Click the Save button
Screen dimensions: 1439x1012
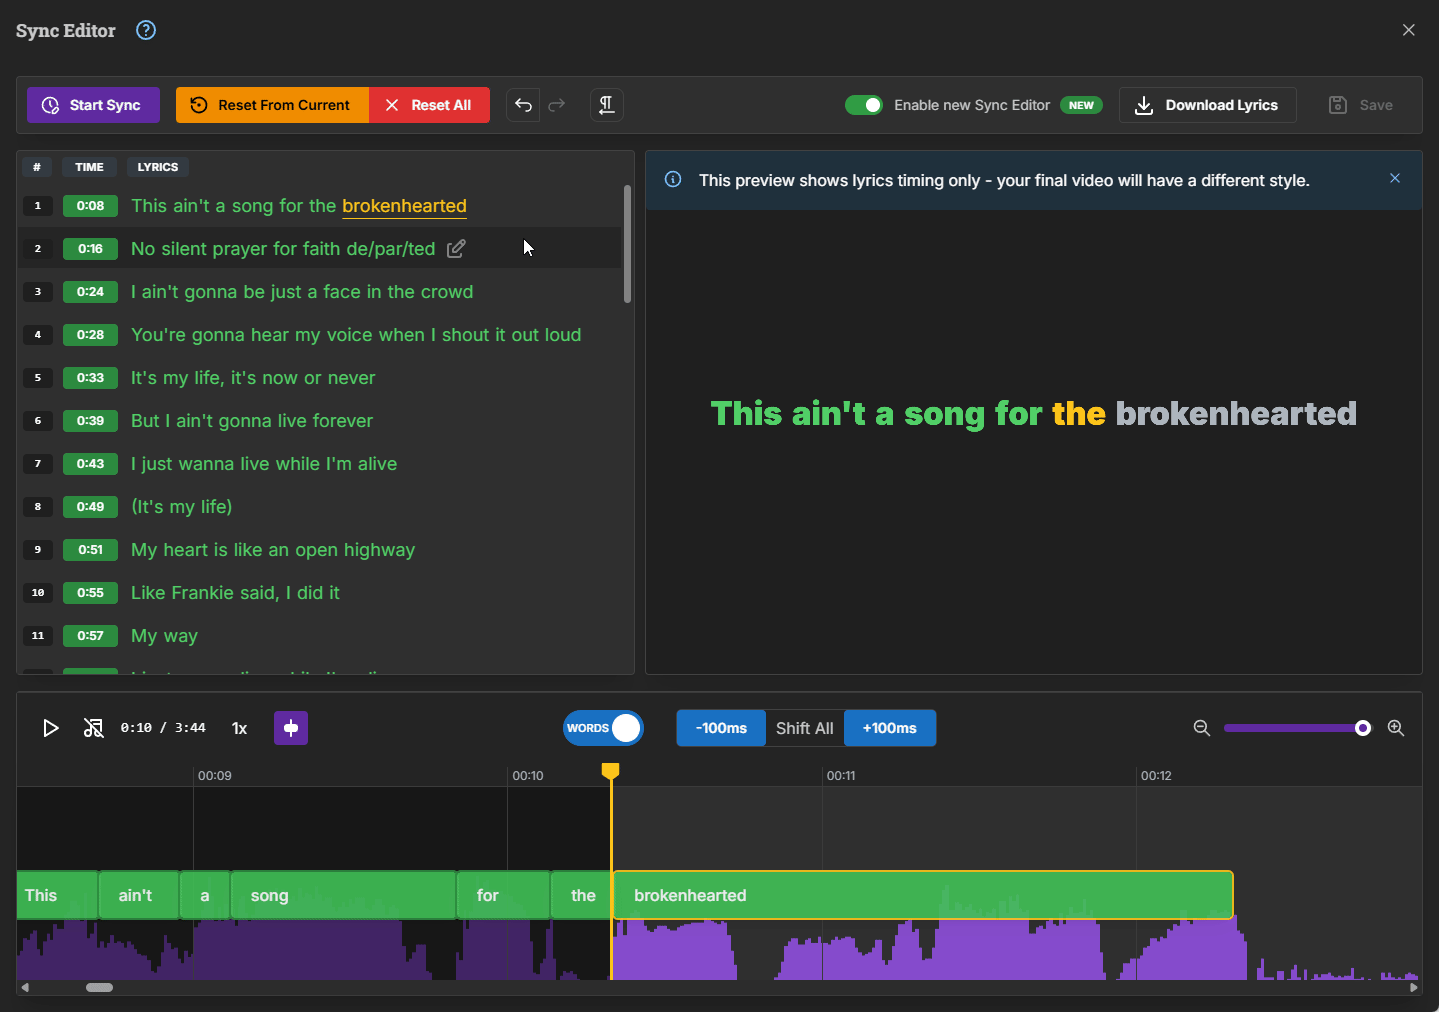1360,105
